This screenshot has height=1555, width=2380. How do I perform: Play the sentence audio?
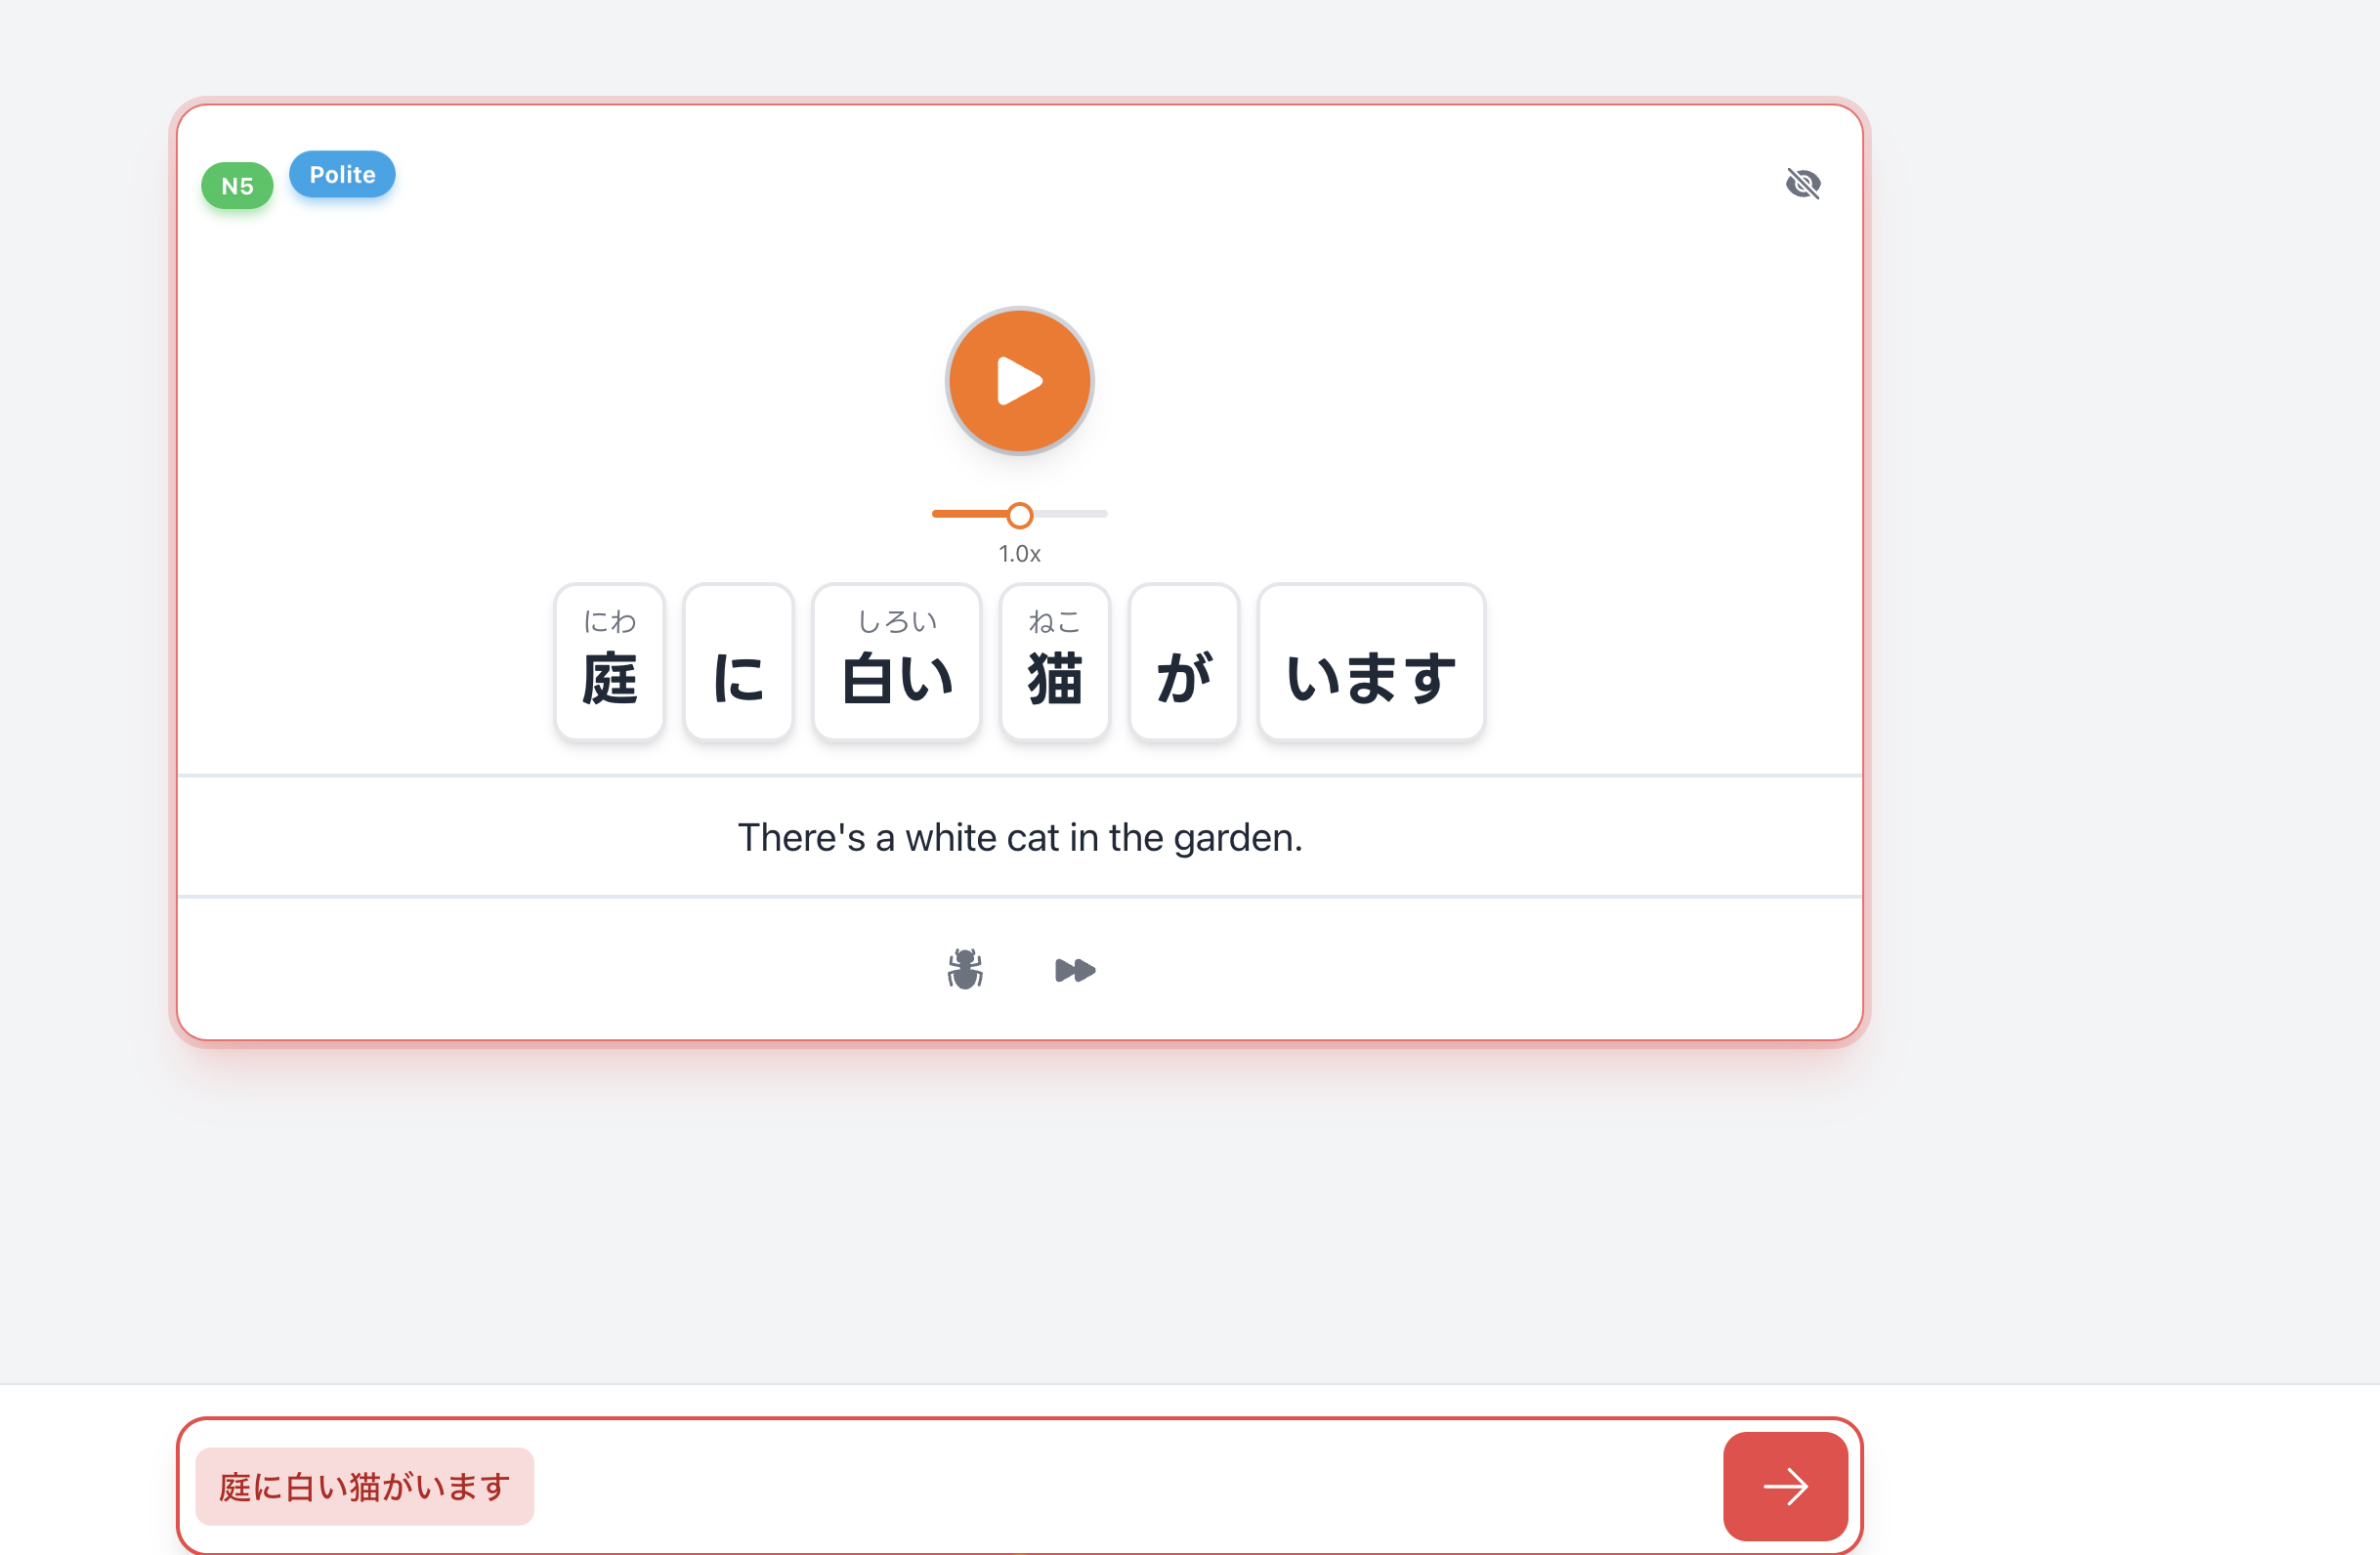pos(1019,381)
